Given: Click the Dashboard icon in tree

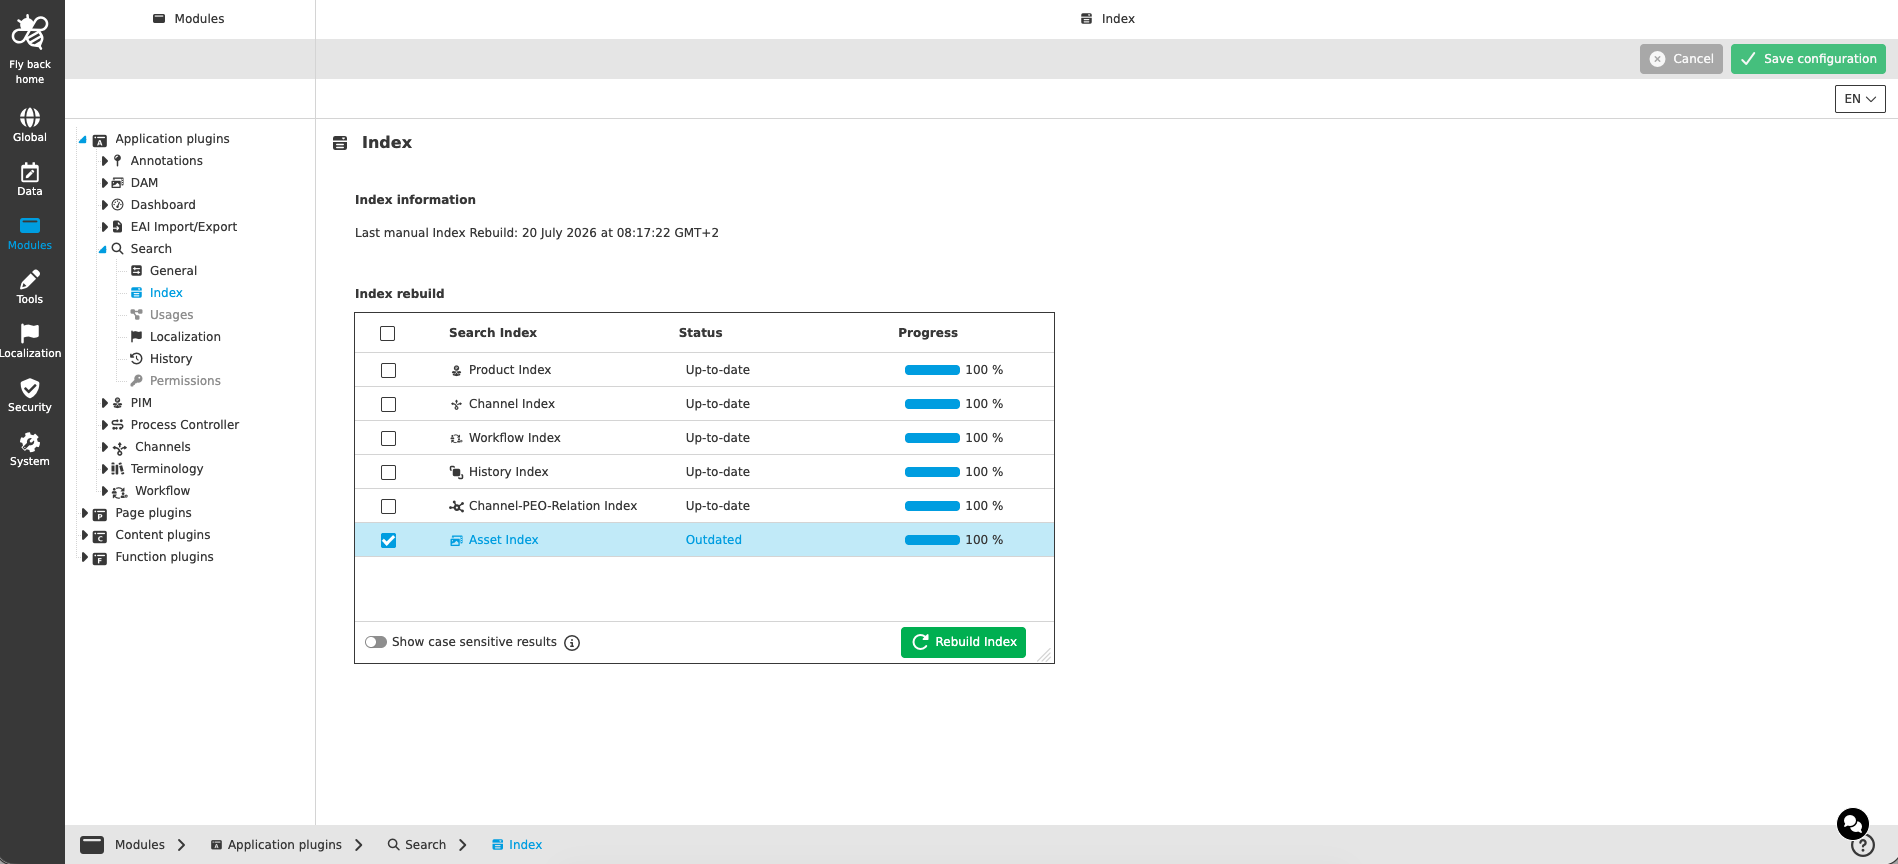Looking at the screenshot, I should coord(118,205).
